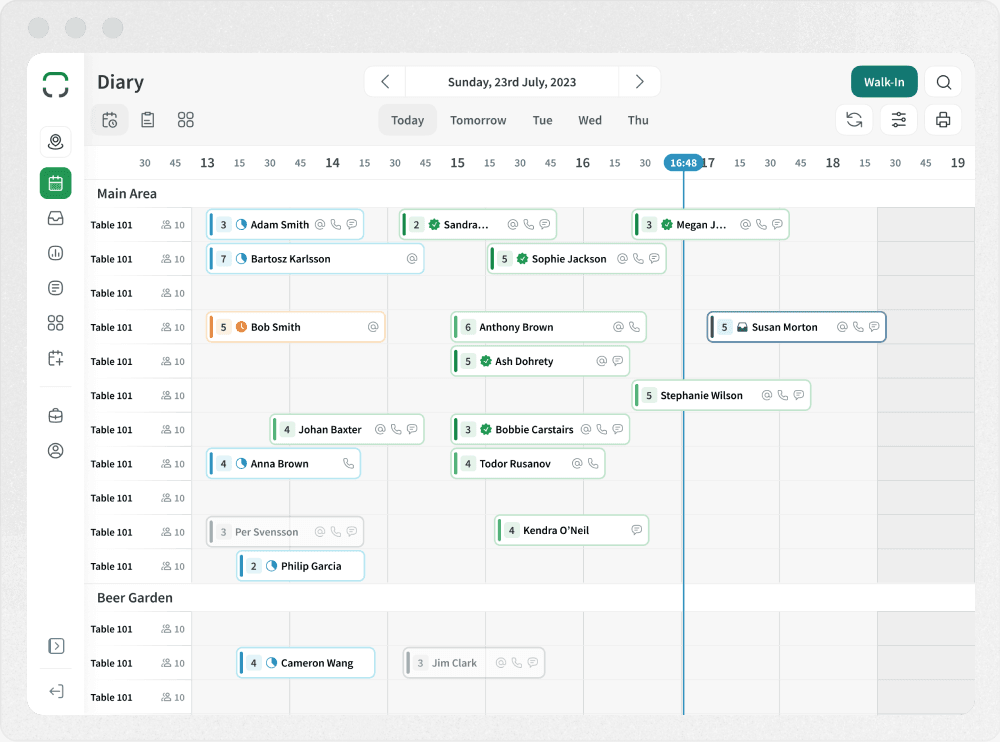The width and height of the screenshot is (1000, 742).
Task: Click the print icon
Action: tap(942, 120)
